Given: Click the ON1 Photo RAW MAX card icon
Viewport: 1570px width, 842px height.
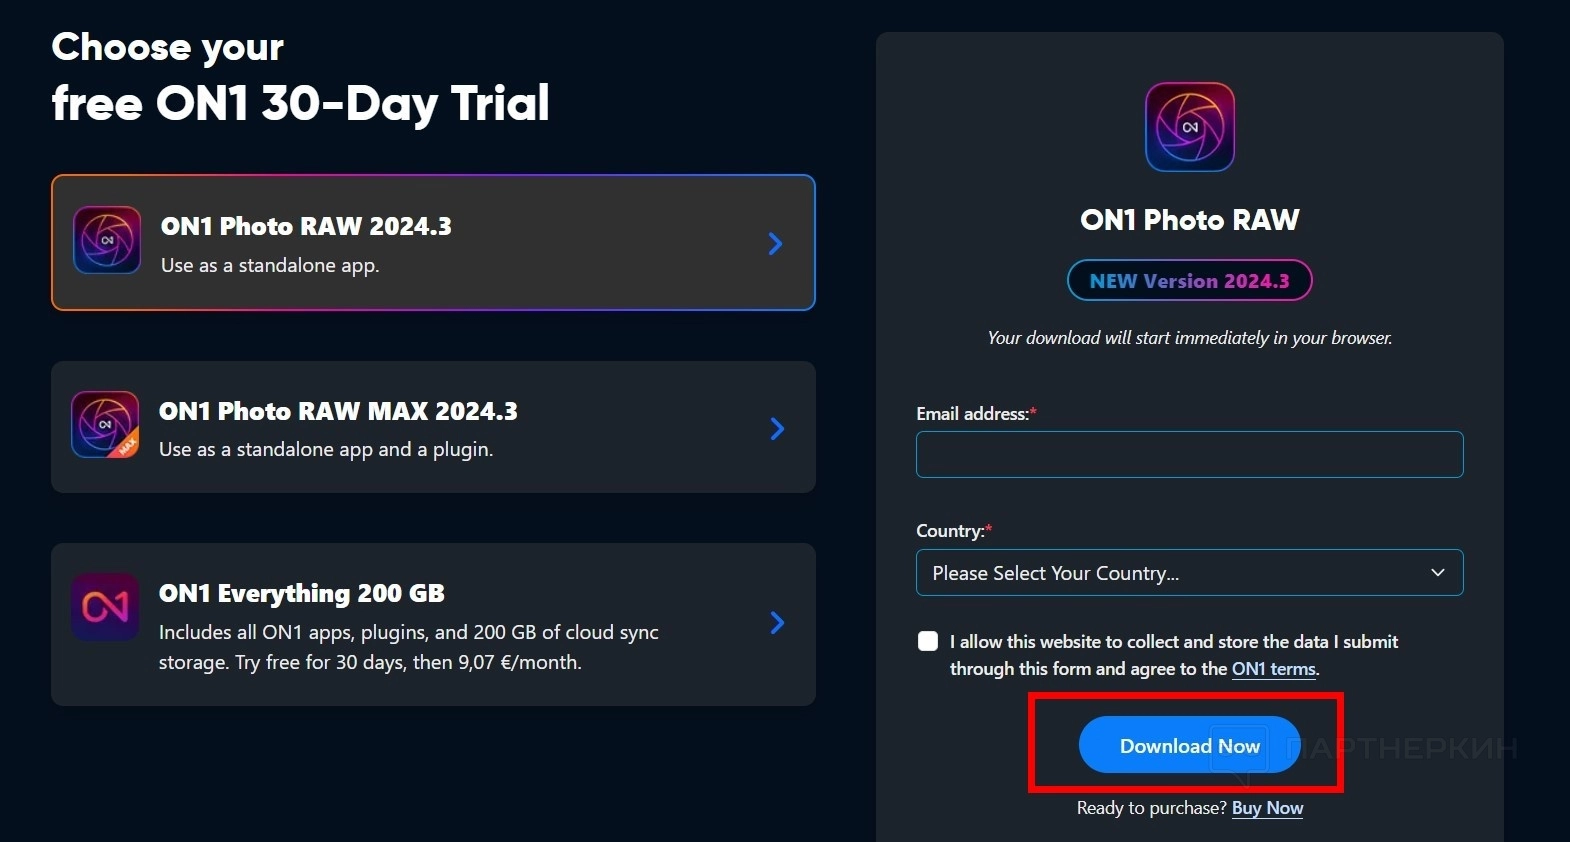Looking at the screenshot, I should click(105, 425).
